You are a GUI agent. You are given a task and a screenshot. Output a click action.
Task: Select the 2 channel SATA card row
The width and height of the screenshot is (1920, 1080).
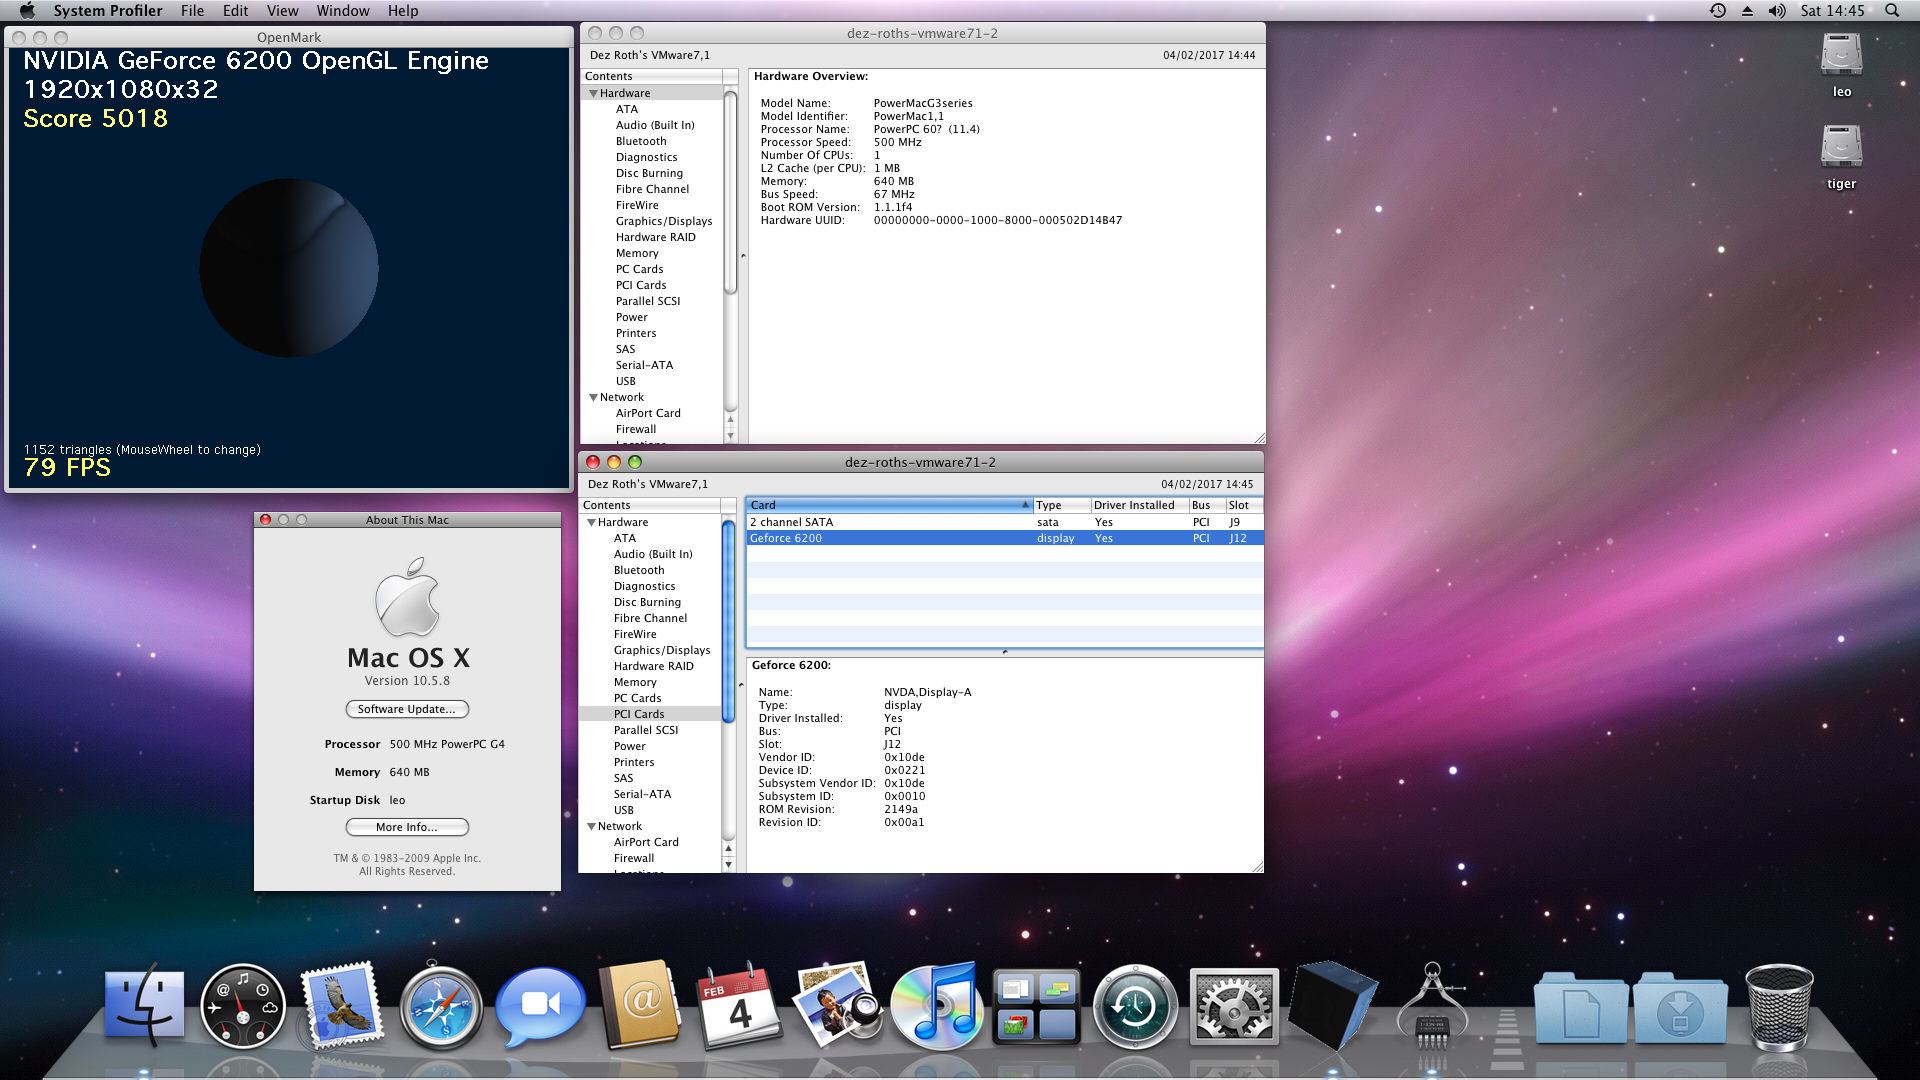1004,522
